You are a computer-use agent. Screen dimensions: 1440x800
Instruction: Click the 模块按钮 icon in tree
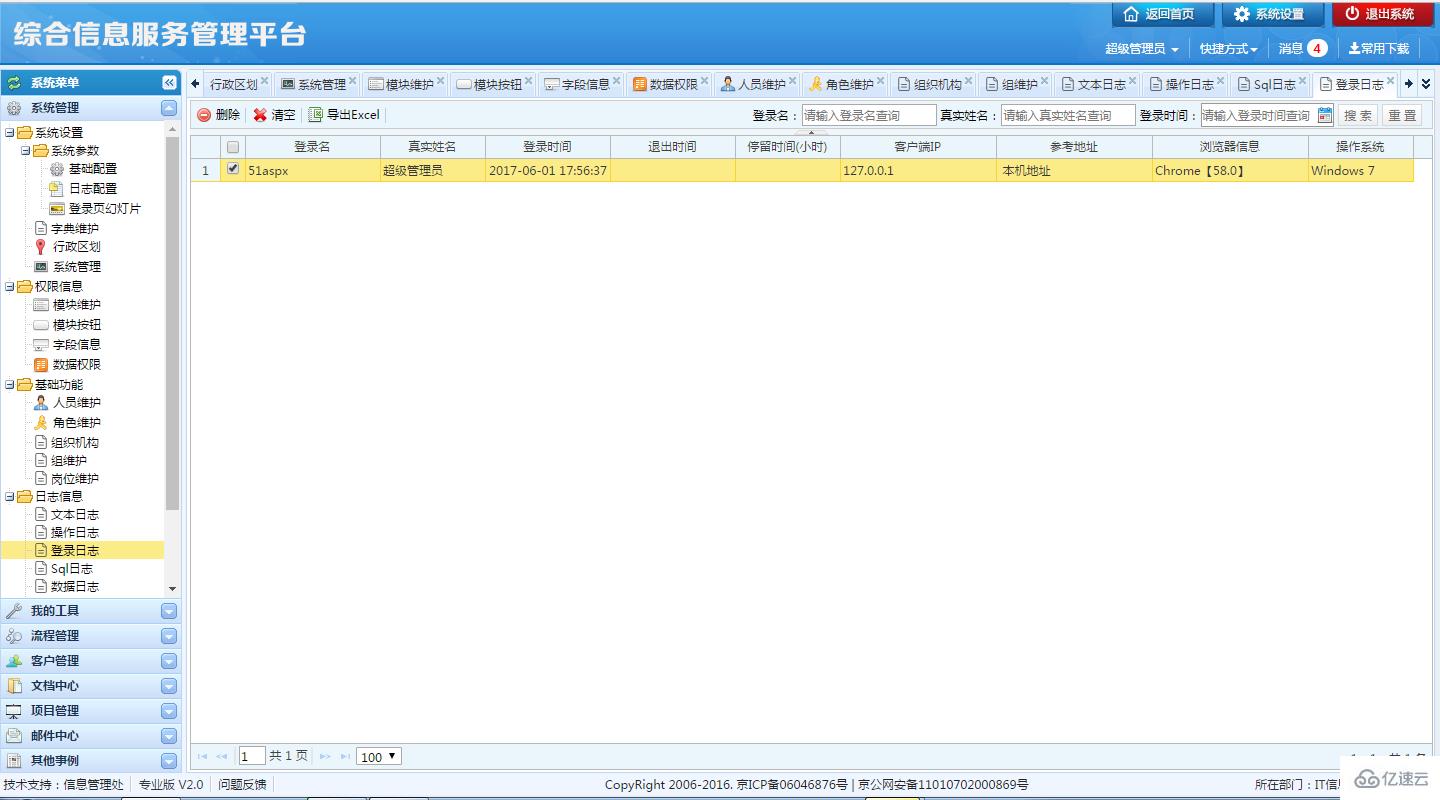pos(41,325)
